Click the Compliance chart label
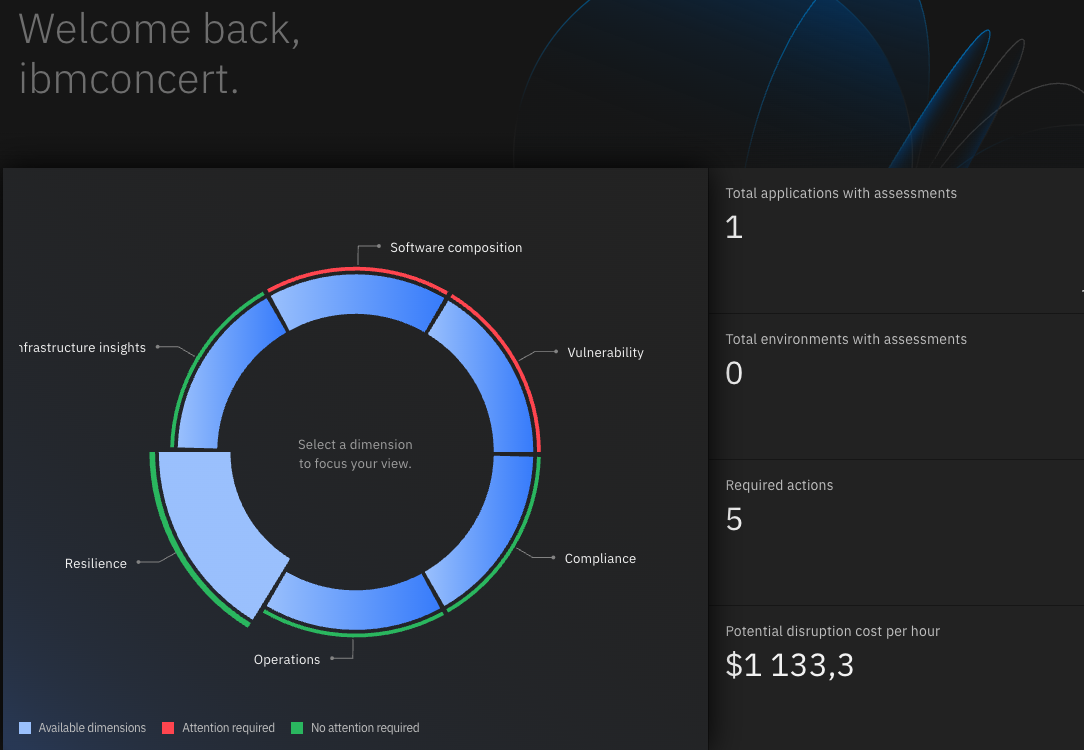This screenshot has height=750, width=1084. pyautogui.click(x=600, y=559)
